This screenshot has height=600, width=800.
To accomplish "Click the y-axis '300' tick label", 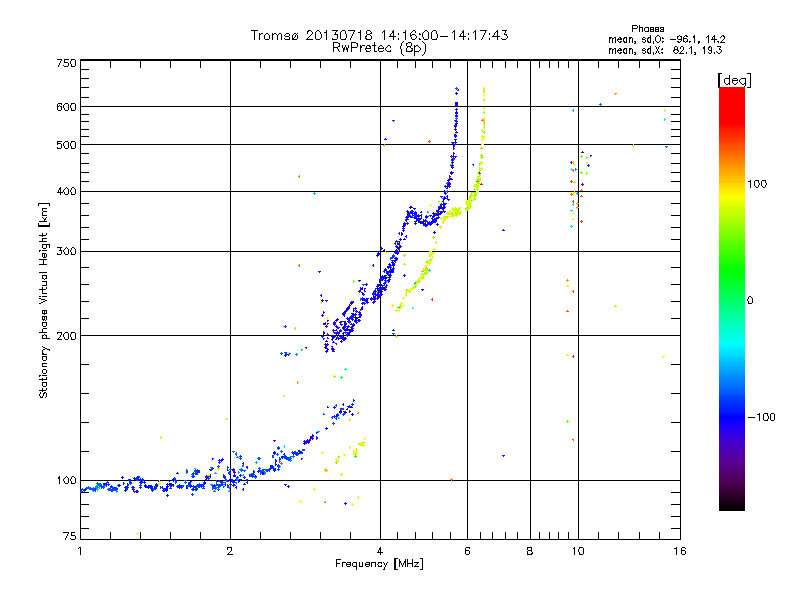I will [66, 252].
